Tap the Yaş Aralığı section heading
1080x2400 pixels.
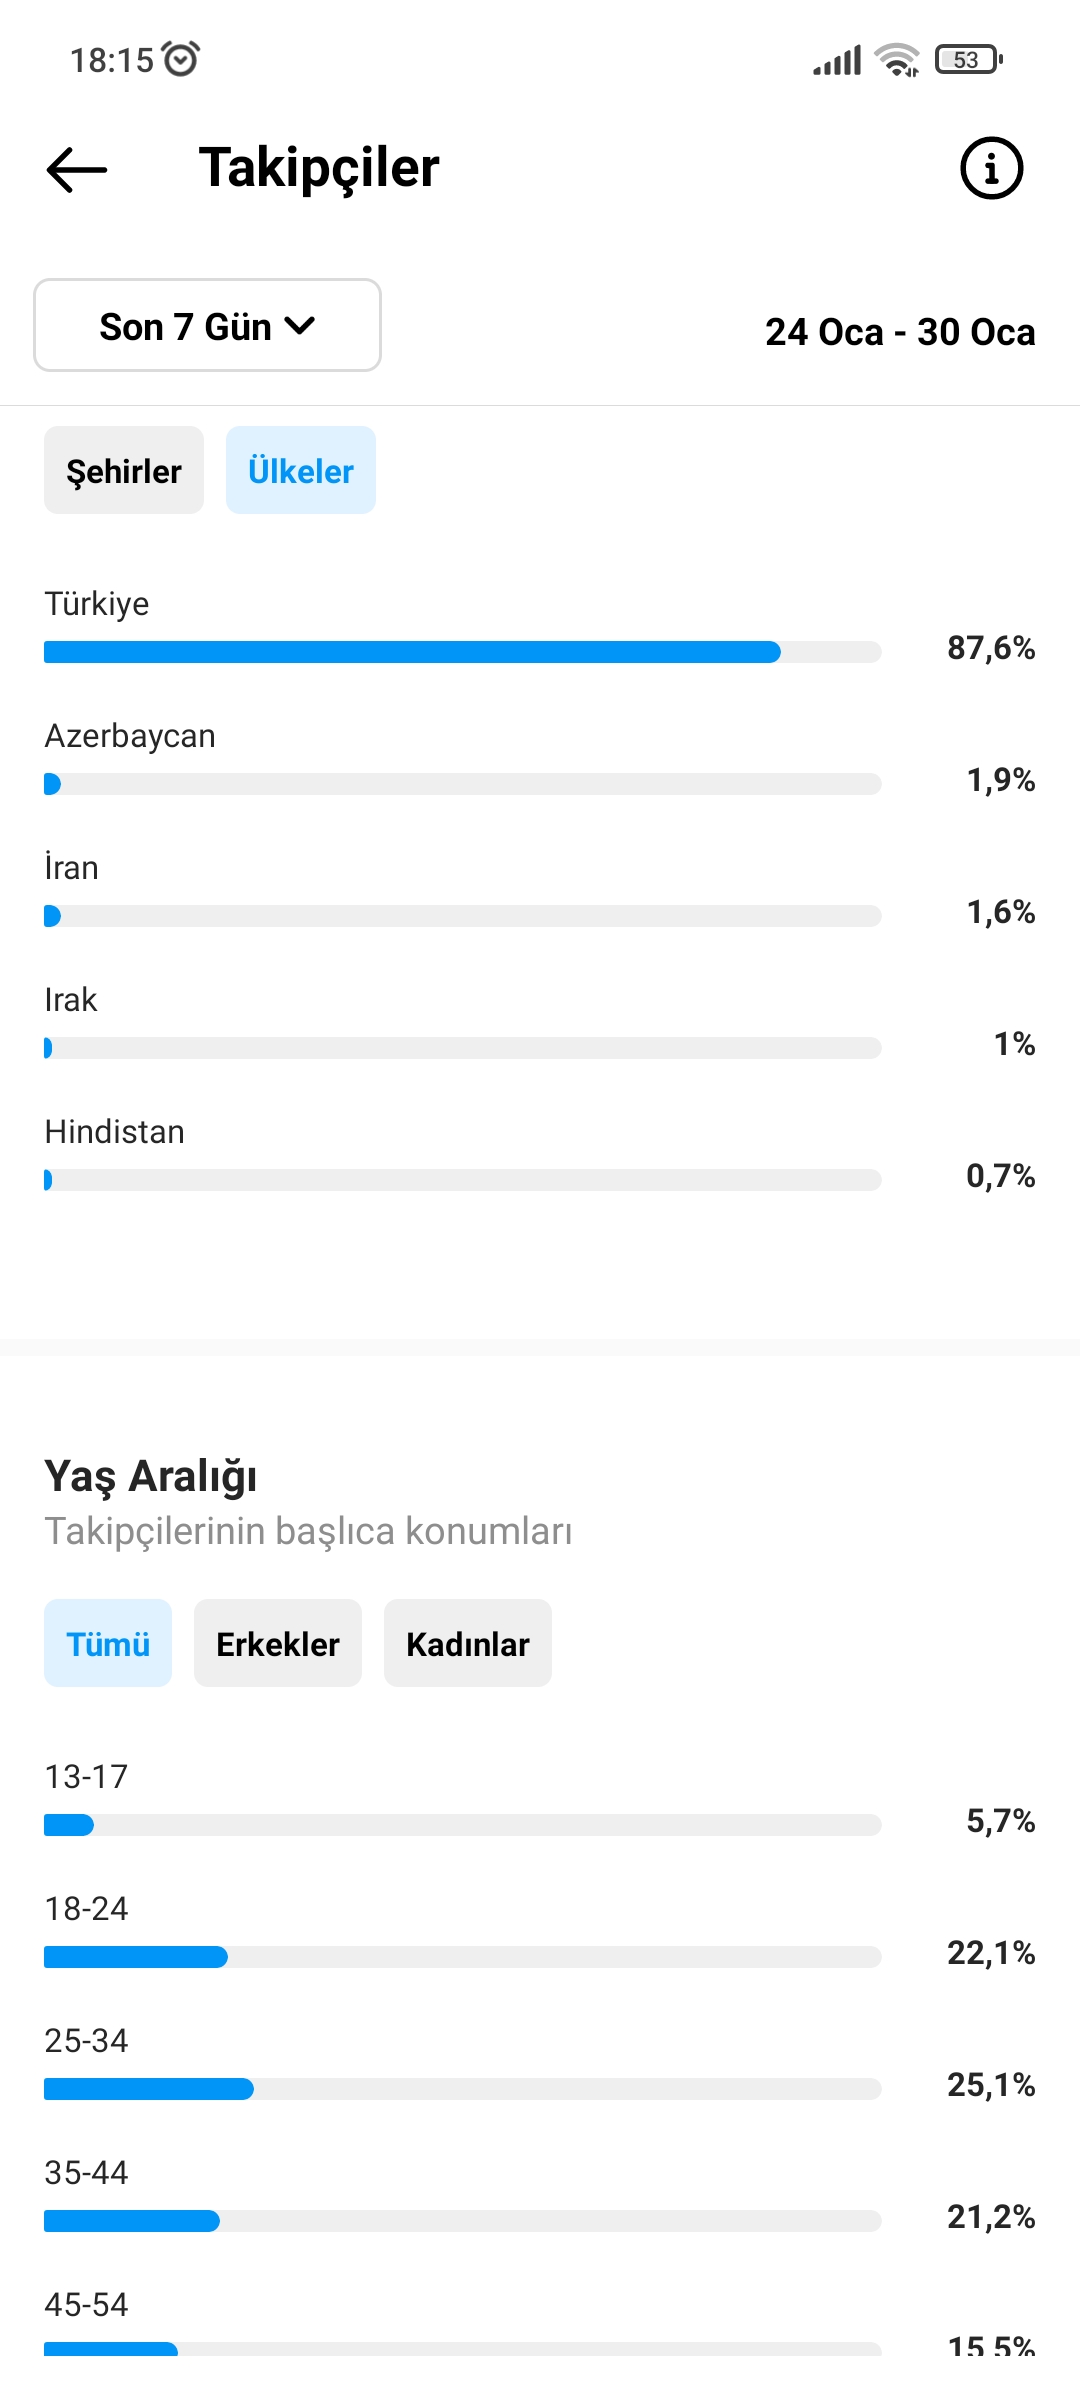coord(151,1477)
